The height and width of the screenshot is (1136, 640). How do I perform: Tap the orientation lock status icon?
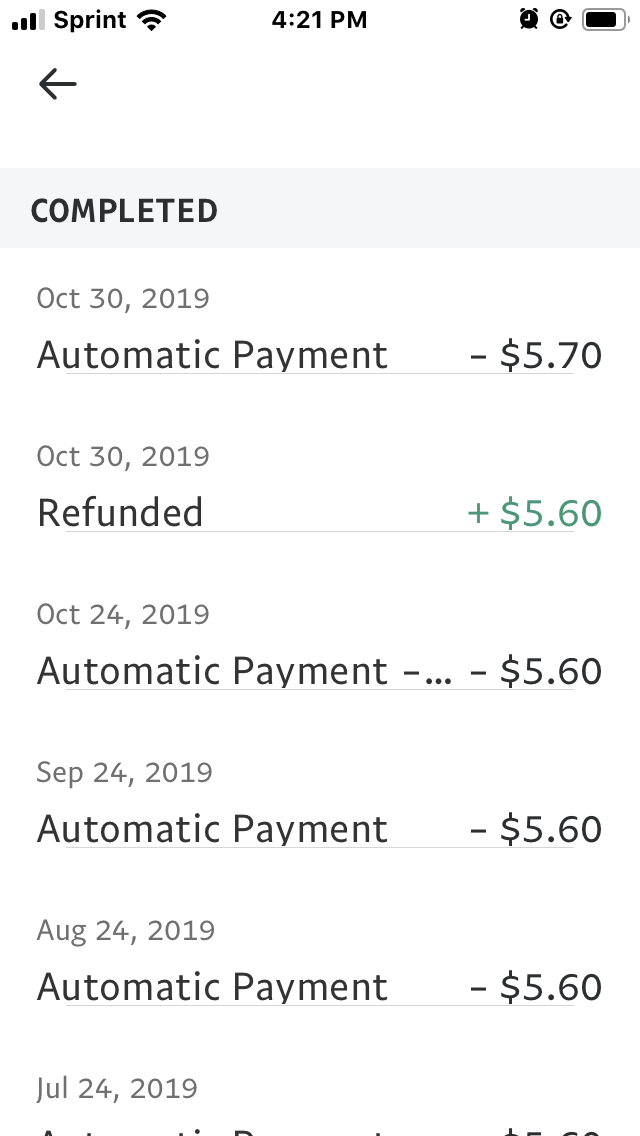point(560,20)
